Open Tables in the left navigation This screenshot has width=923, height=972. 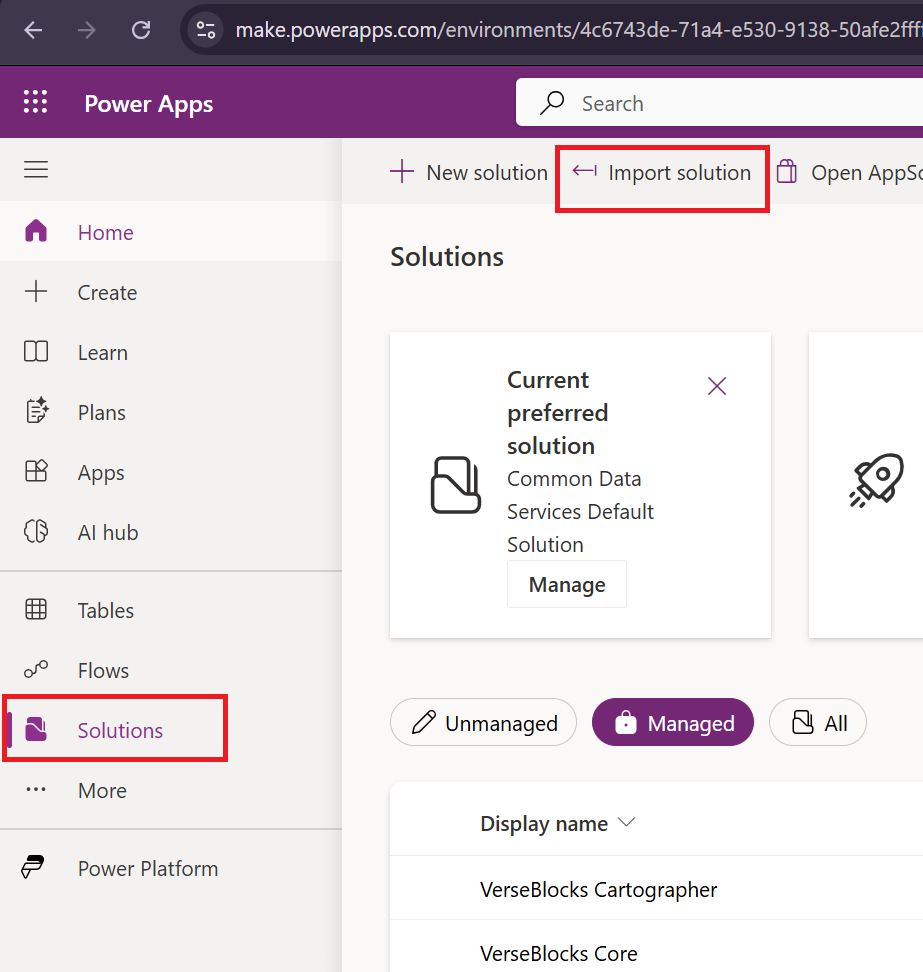pyautogui.click(x=171, y=610)
